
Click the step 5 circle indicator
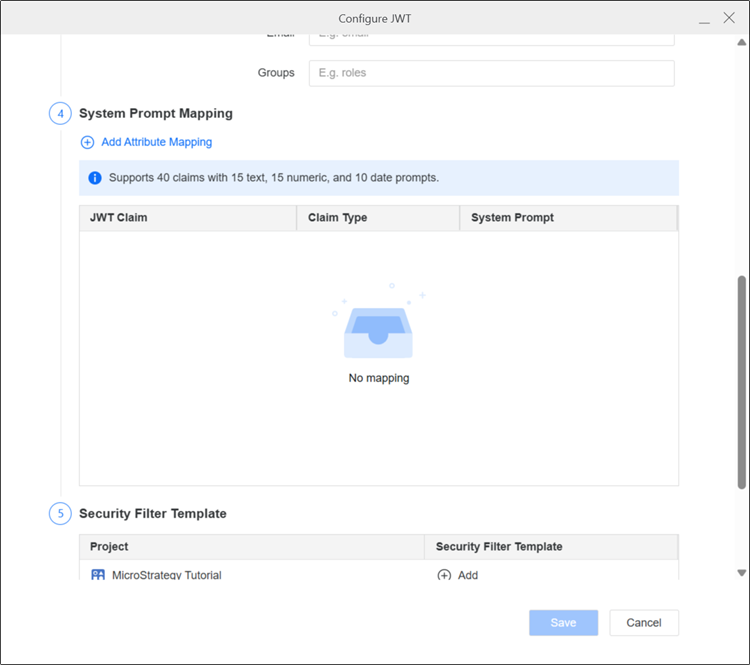coord(60,514)
